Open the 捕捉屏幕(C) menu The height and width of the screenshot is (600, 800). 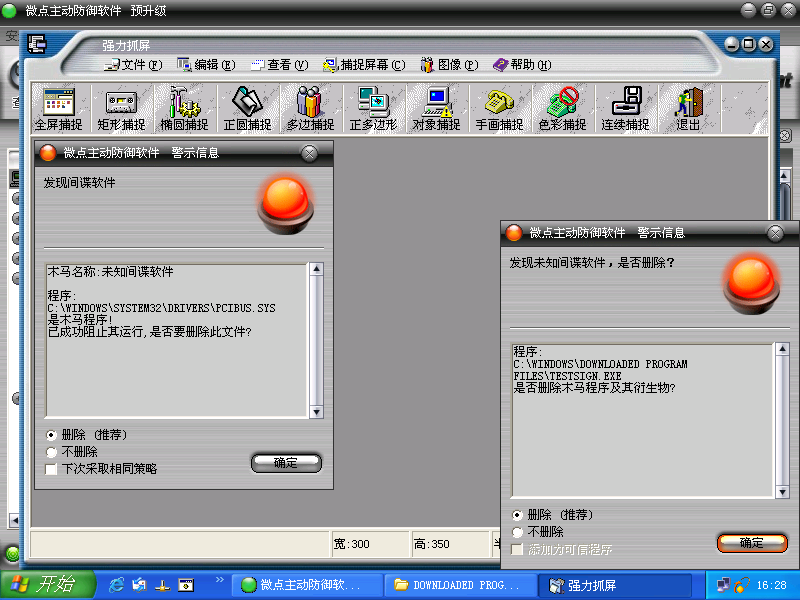(x=364, y=65)
